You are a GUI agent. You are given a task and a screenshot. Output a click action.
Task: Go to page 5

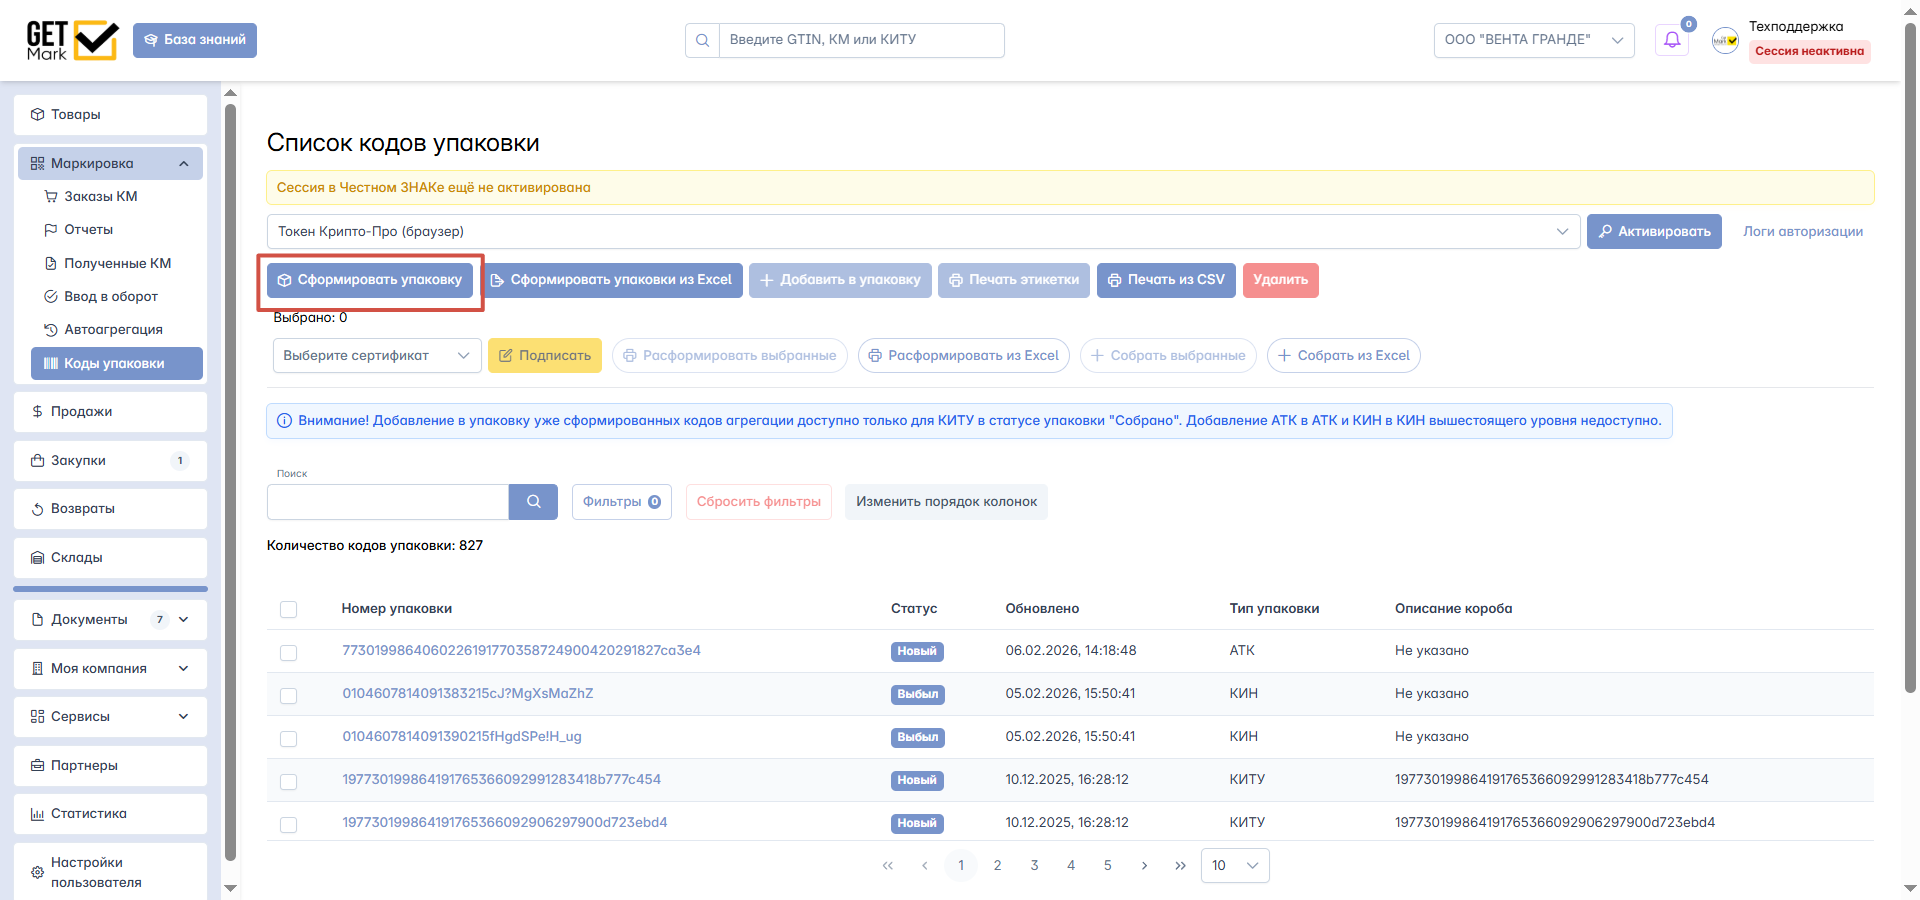(x=1107, y=865)
